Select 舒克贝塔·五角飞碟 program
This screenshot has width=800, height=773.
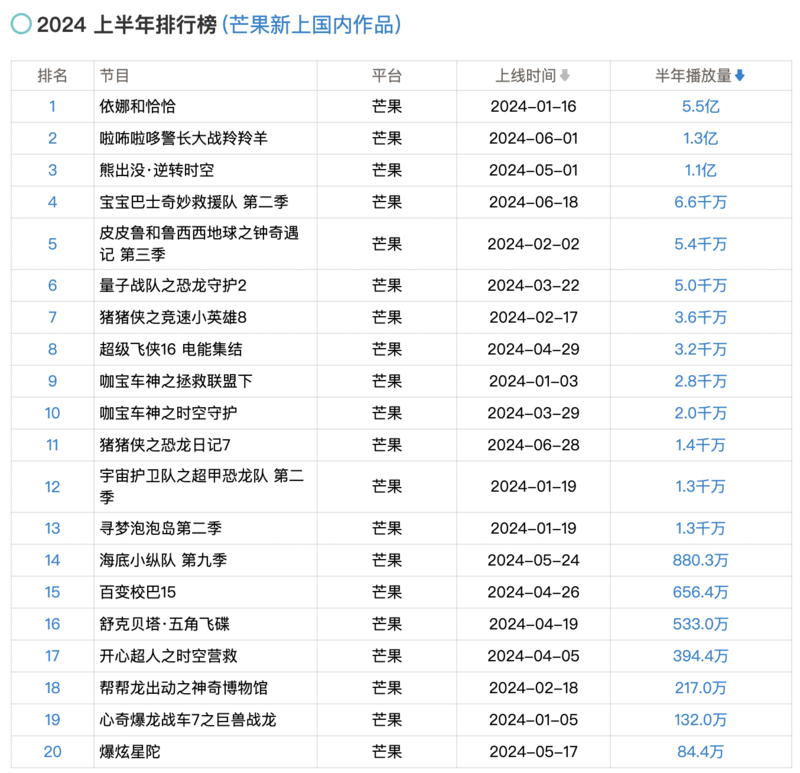[164, 624]
